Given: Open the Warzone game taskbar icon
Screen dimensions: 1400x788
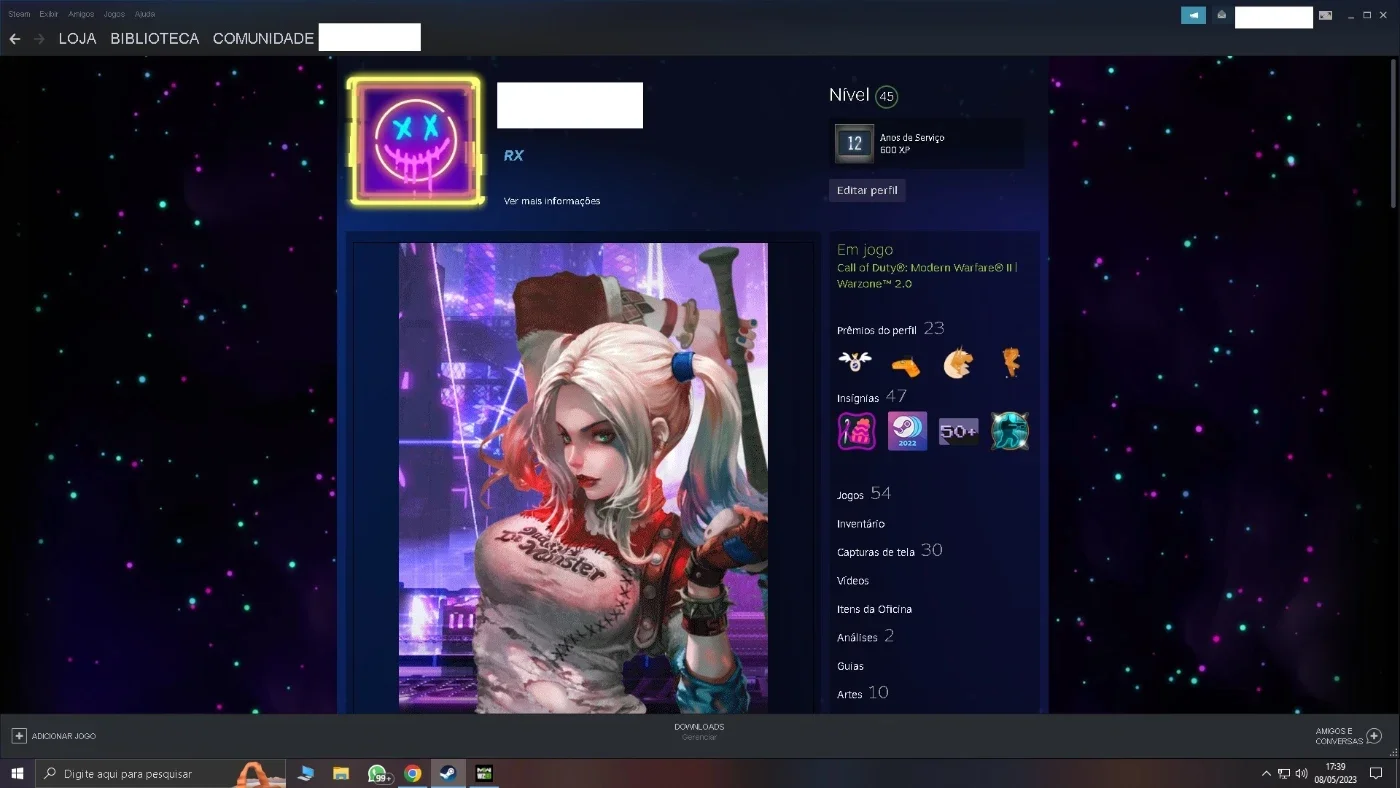Looking at the screenshot, I should (483, 773).
